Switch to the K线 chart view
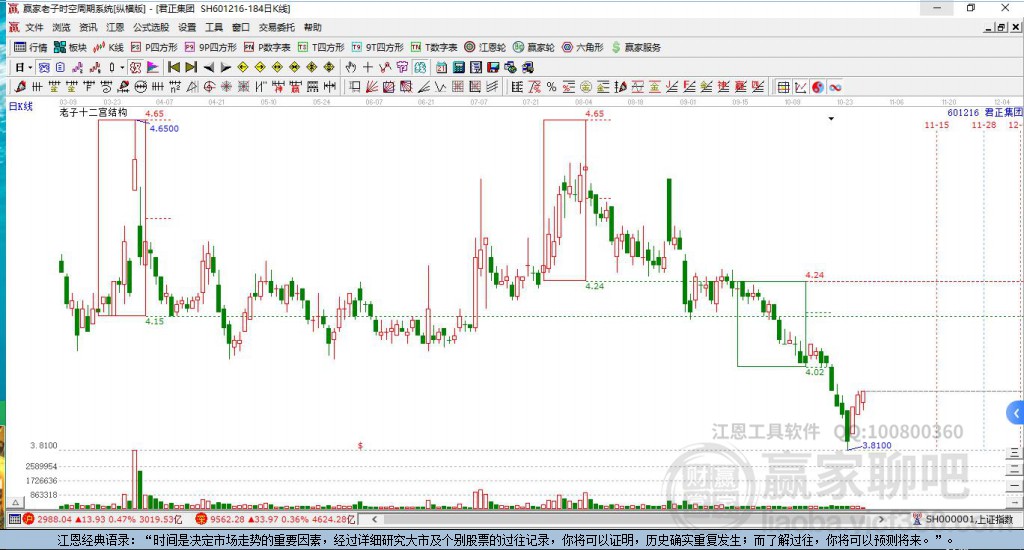 click(x=108, y=47)
